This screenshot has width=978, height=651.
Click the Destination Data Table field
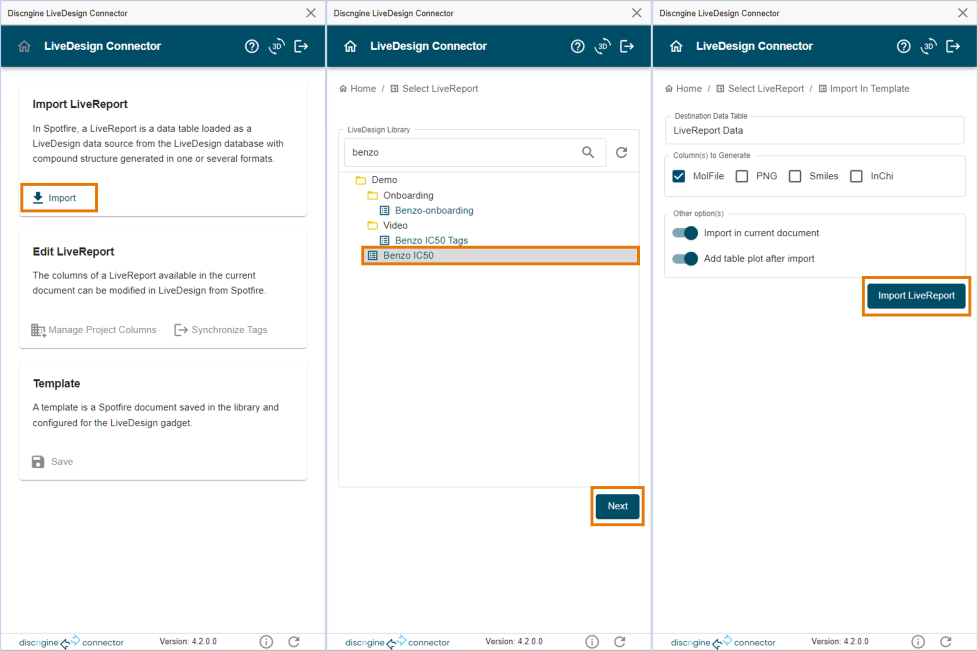815,130
